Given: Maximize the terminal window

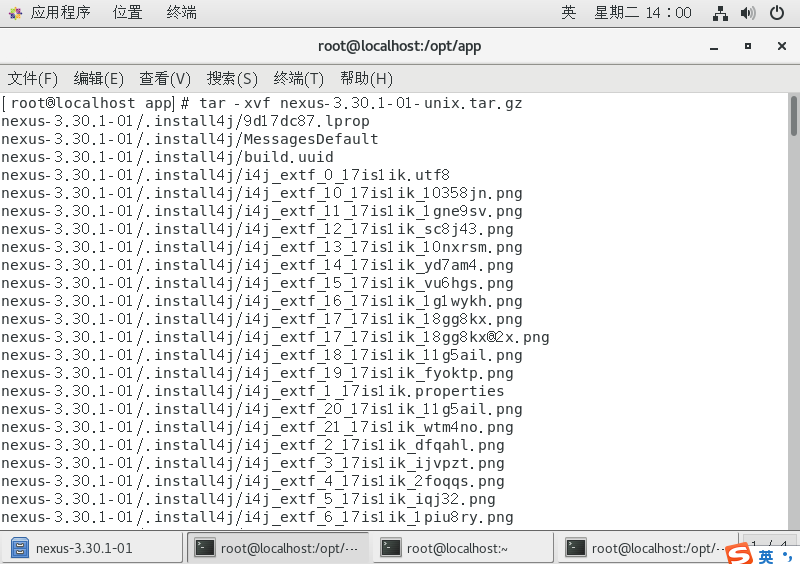Looking at the screenshot, I should [748, 46].
